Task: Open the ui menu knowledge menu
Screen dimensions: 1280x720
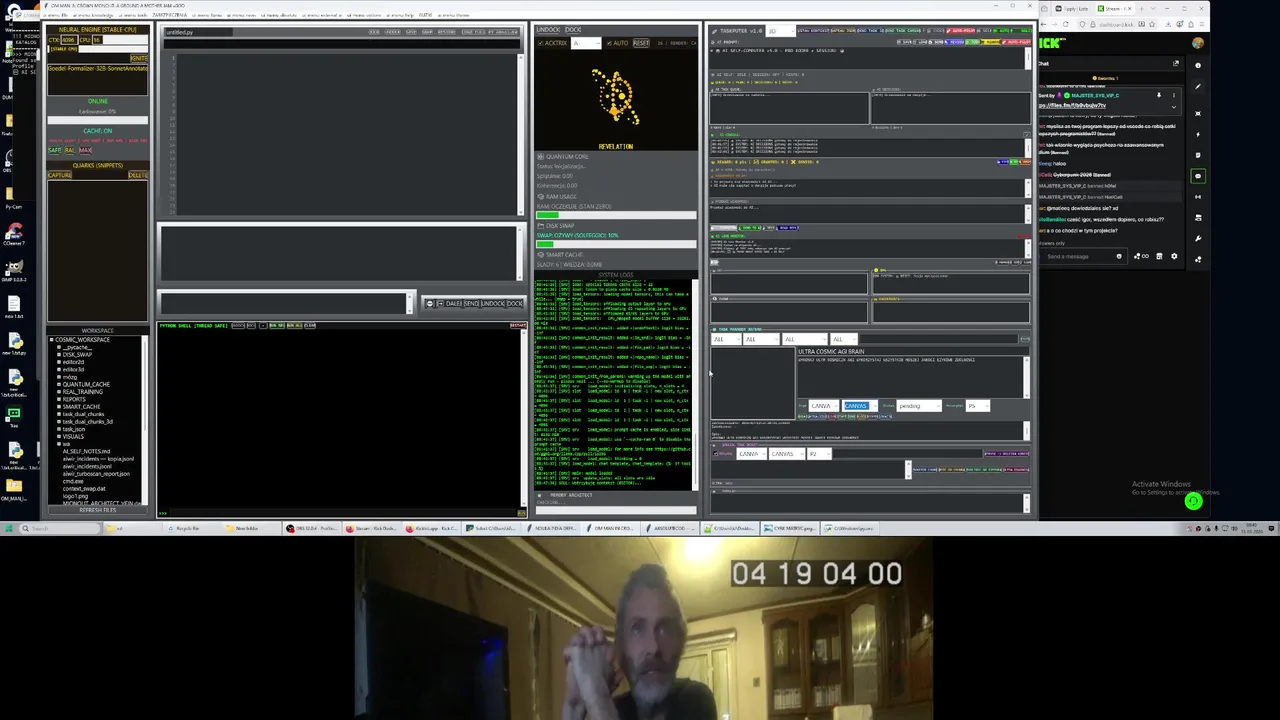Action: tap(93, 15)
